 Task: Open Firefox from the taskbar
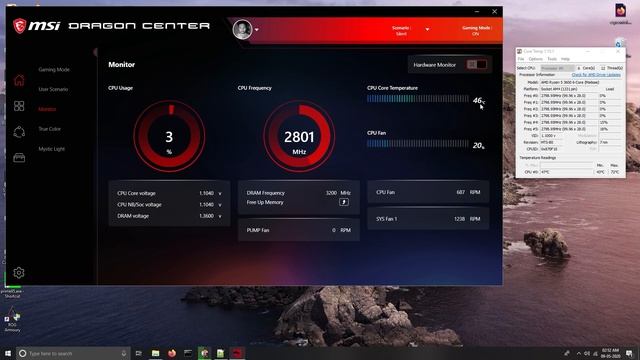coord(172,353)
